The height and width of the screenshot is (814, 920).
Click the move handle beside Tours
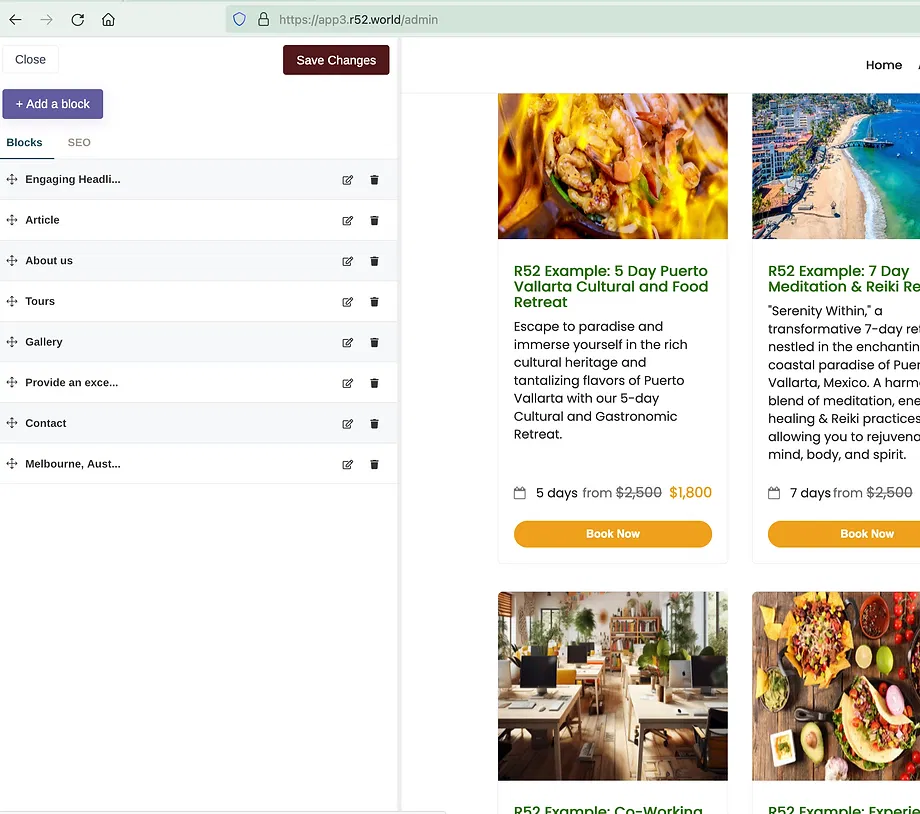(x=12, y=301)
